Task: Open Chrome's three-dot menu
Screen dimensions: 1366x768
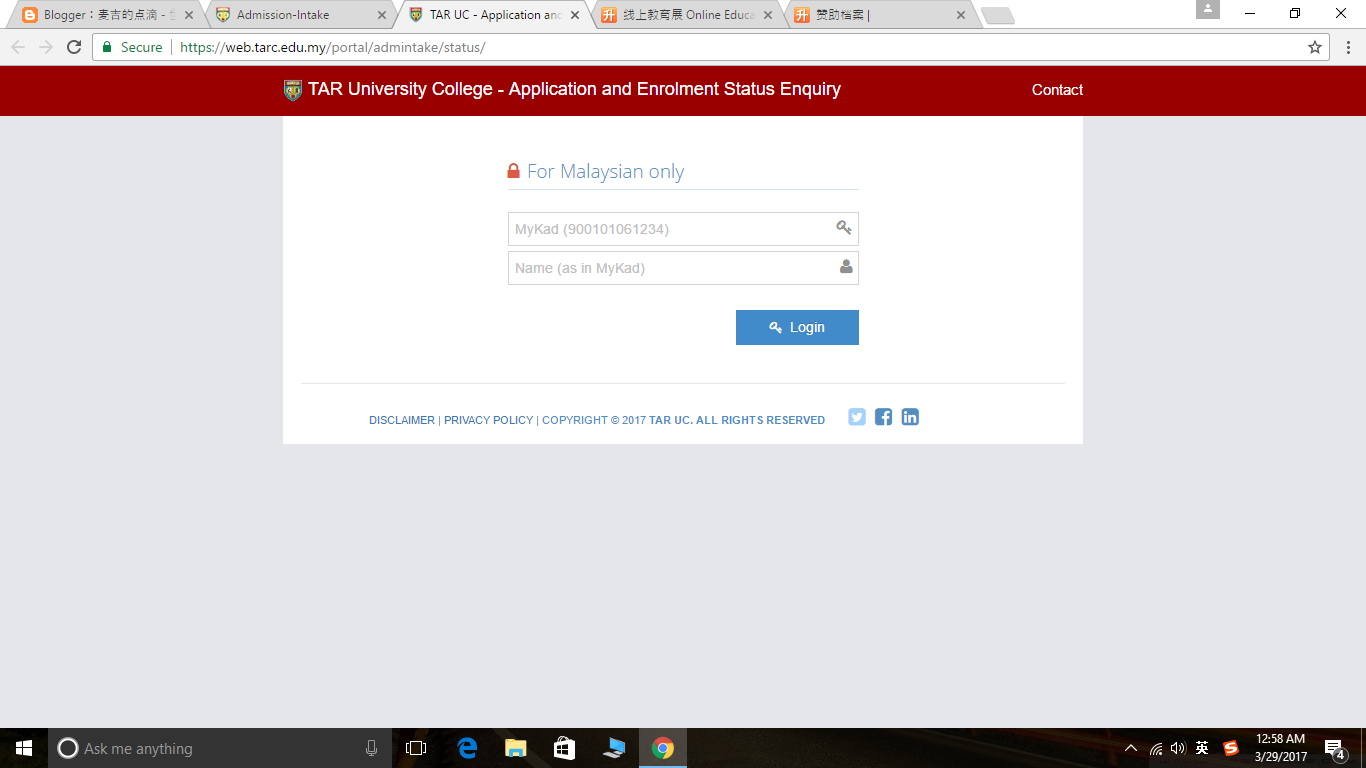Action: 1347,47
